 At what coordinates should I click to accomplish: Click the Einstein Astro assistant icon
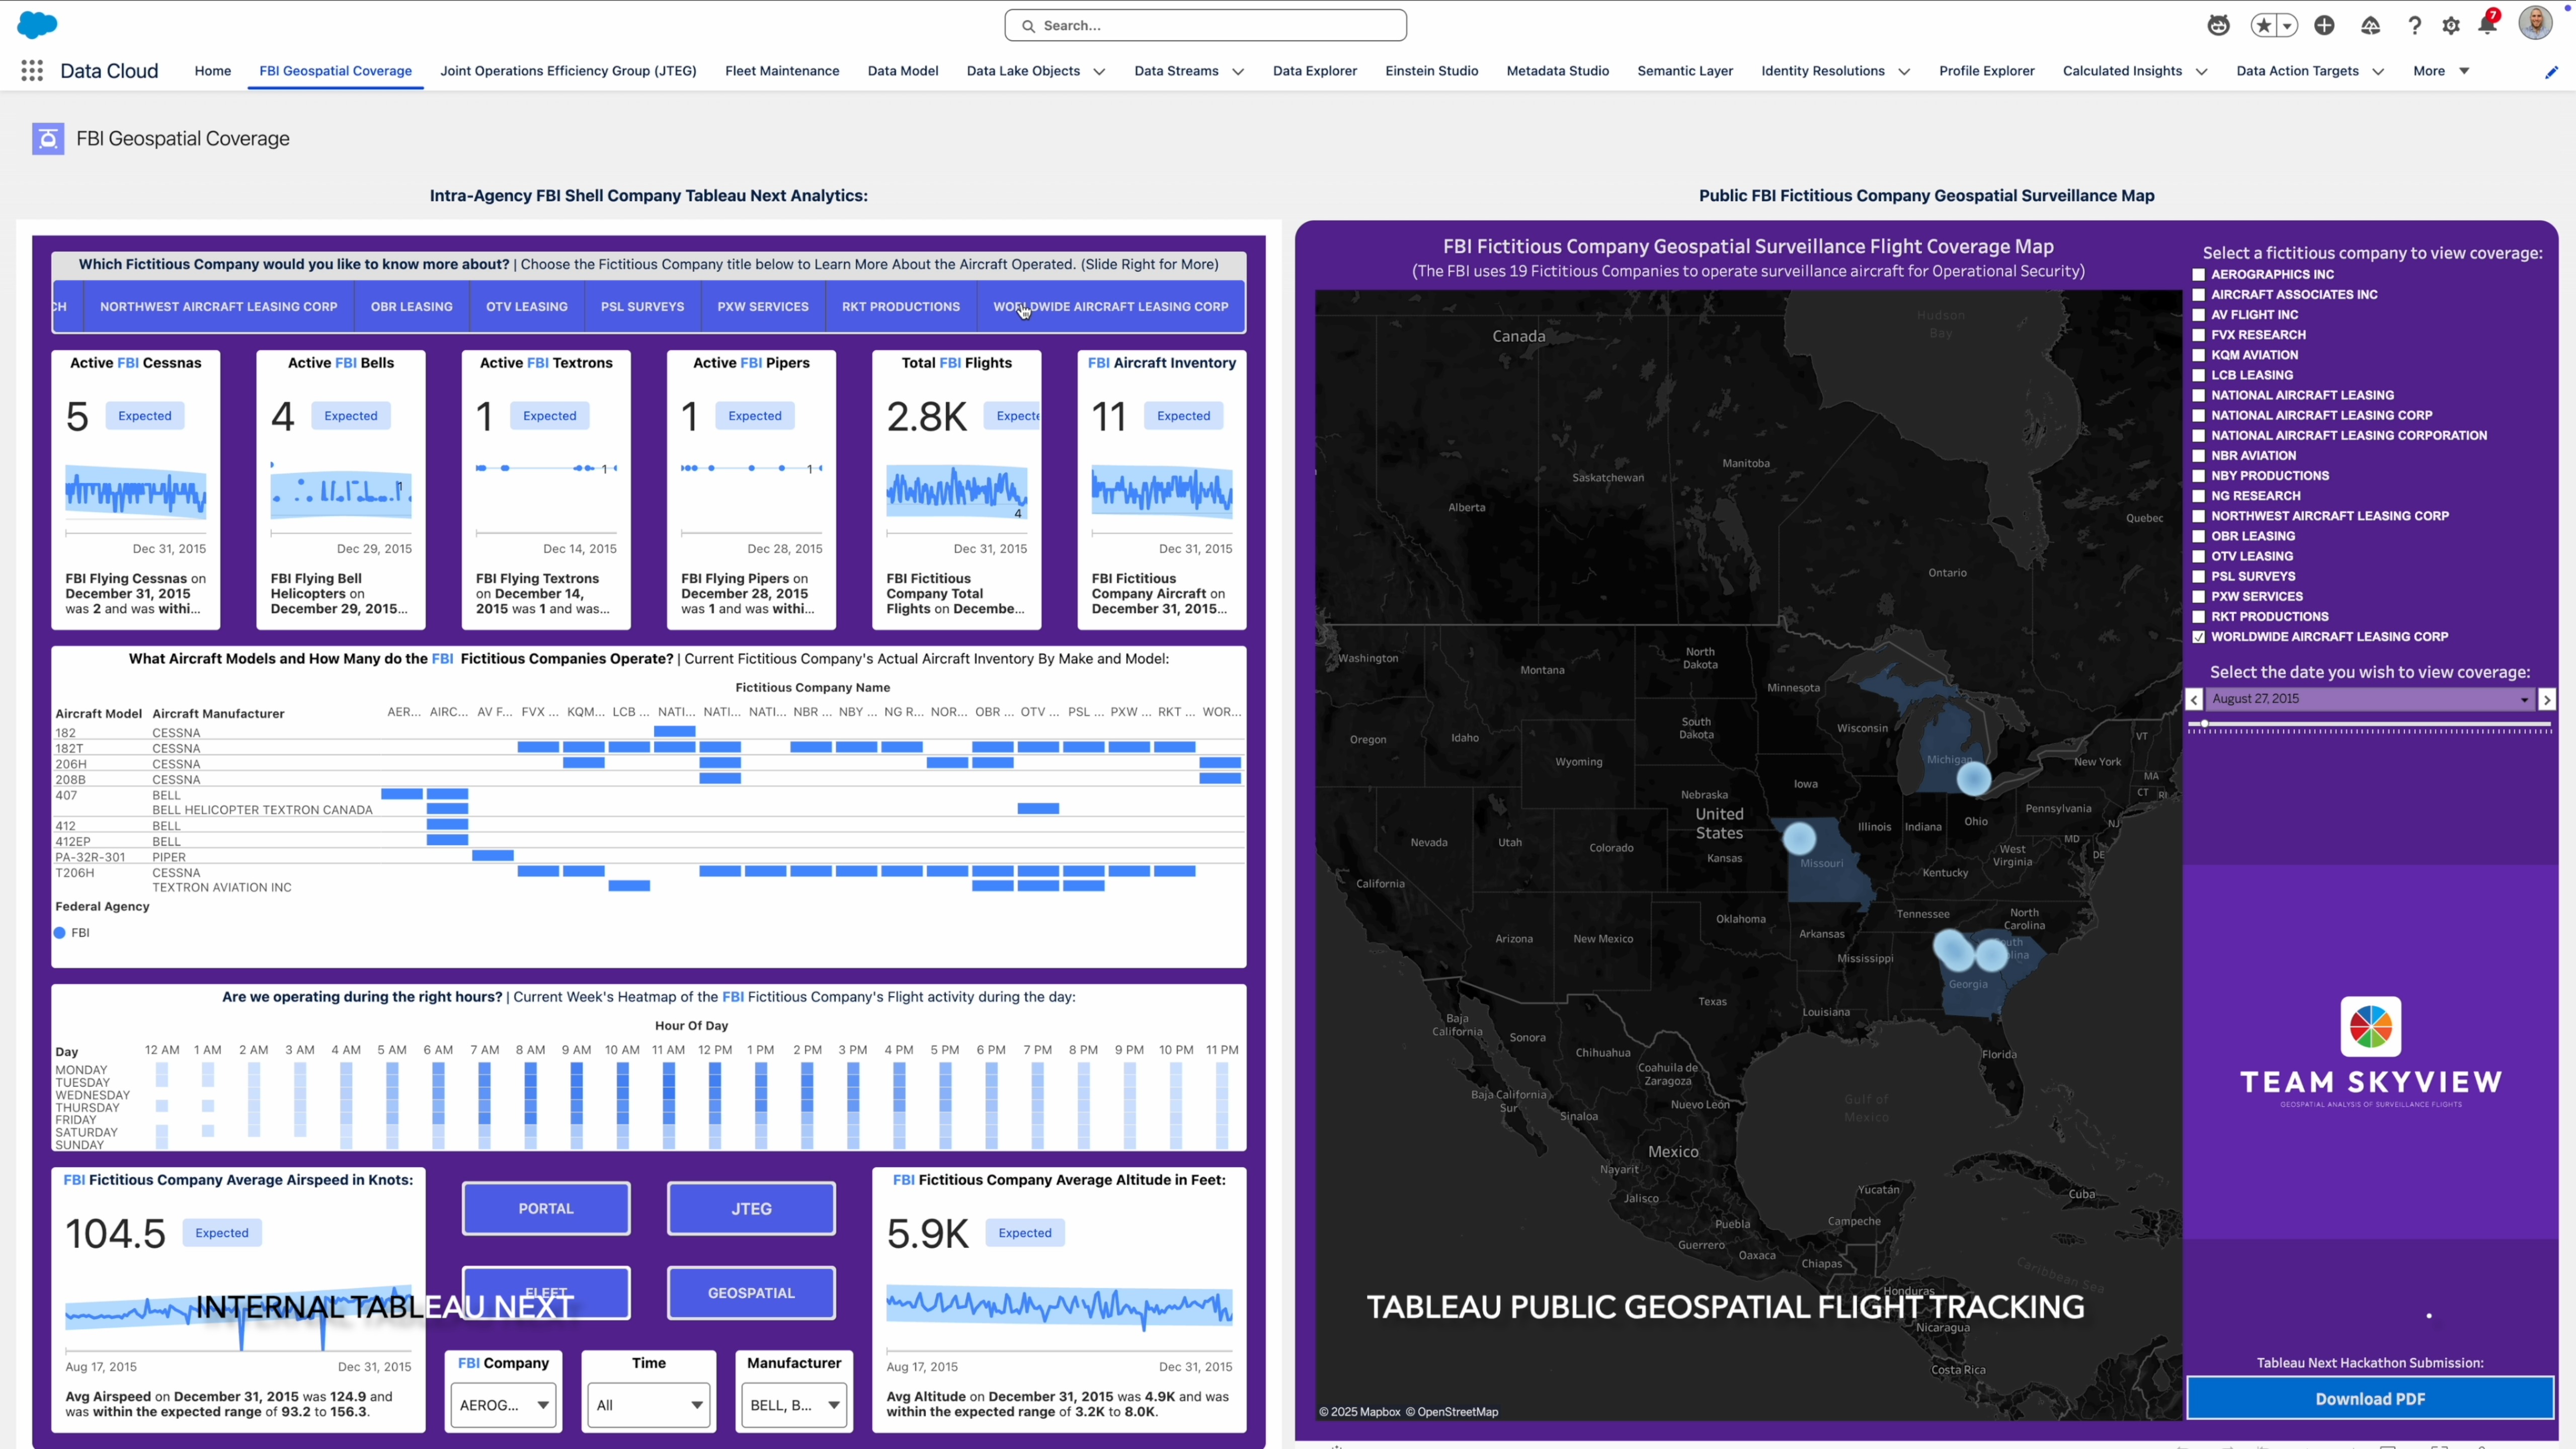click(2218, 26)
